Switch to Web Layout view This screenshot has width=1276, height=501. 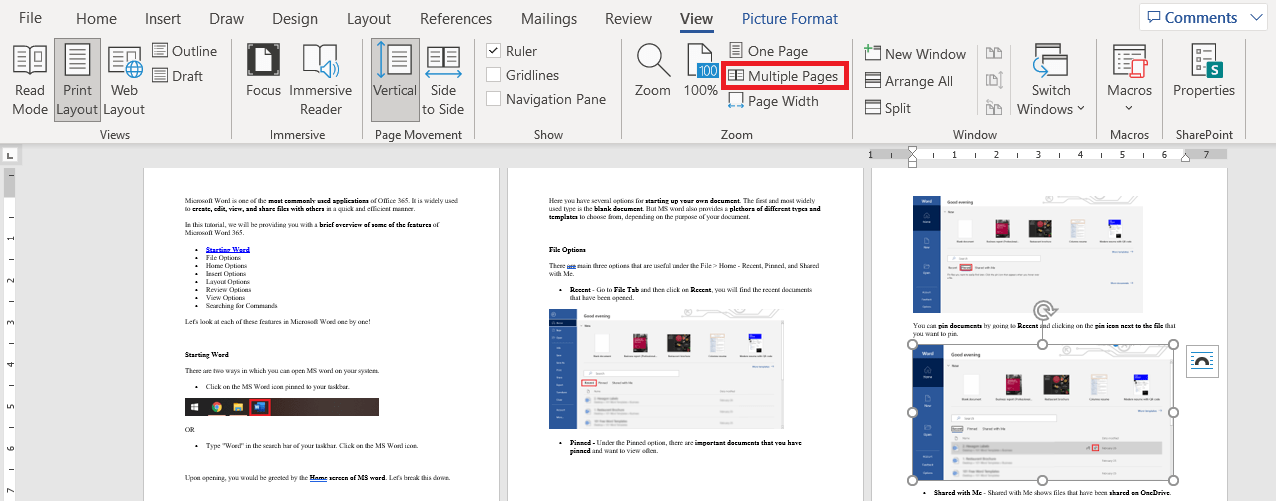[x=124, y=81]
